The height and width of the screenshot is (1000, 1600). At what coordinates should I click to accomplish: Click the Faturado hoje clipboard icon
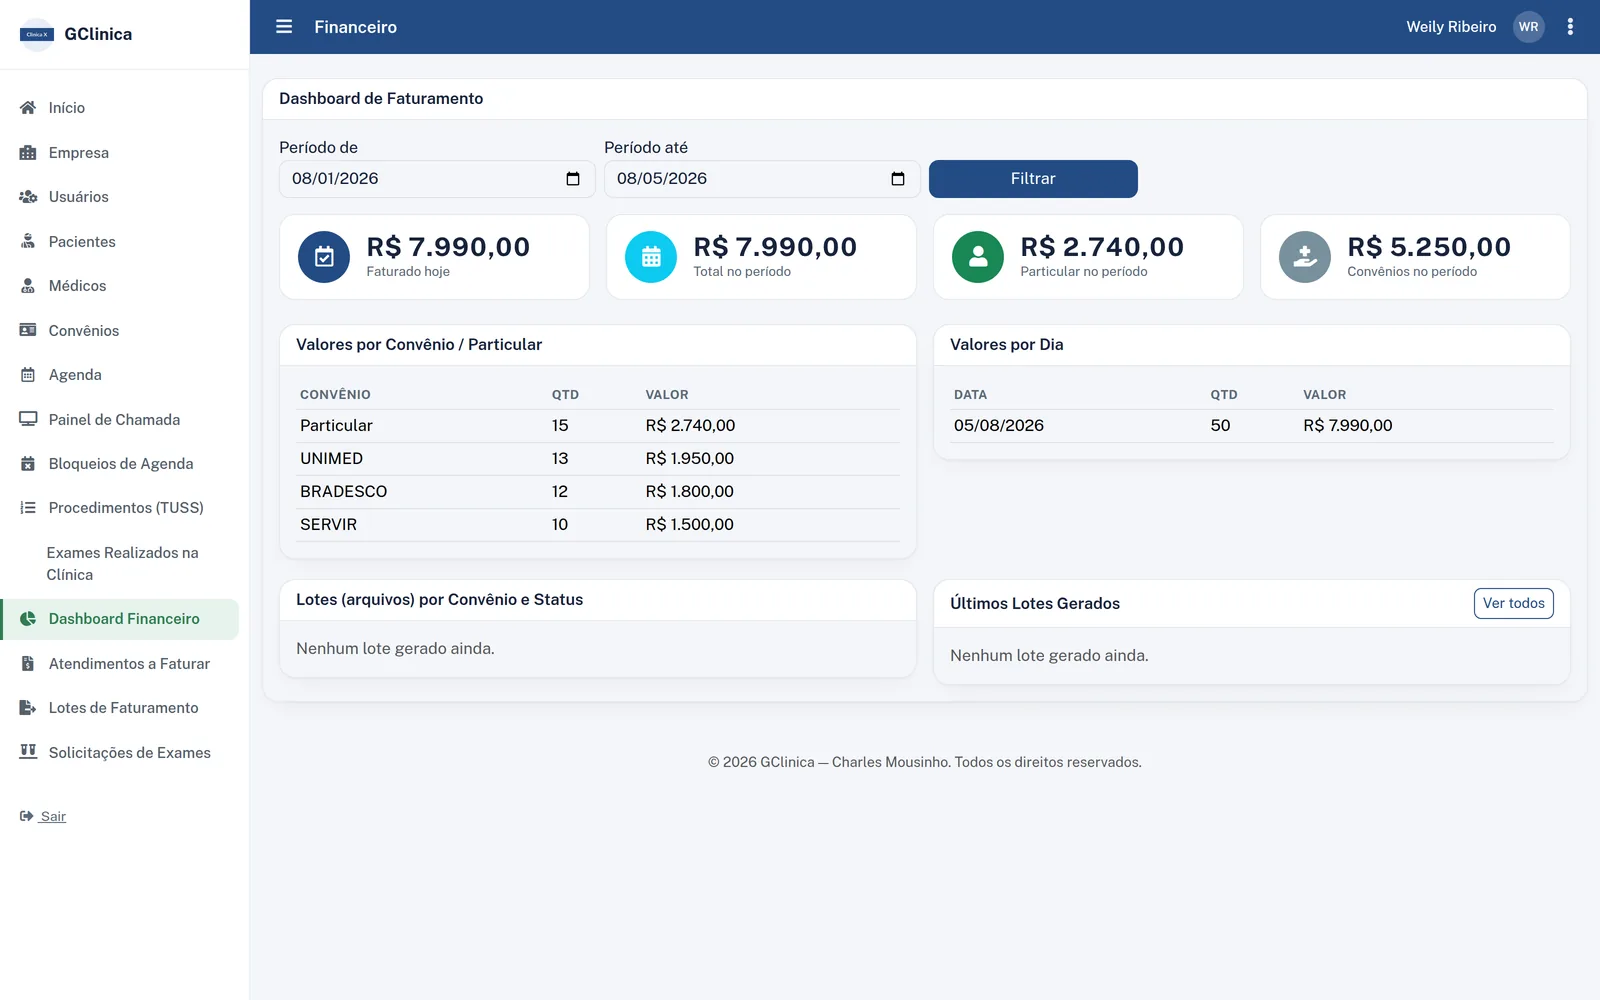pos(324,257)
